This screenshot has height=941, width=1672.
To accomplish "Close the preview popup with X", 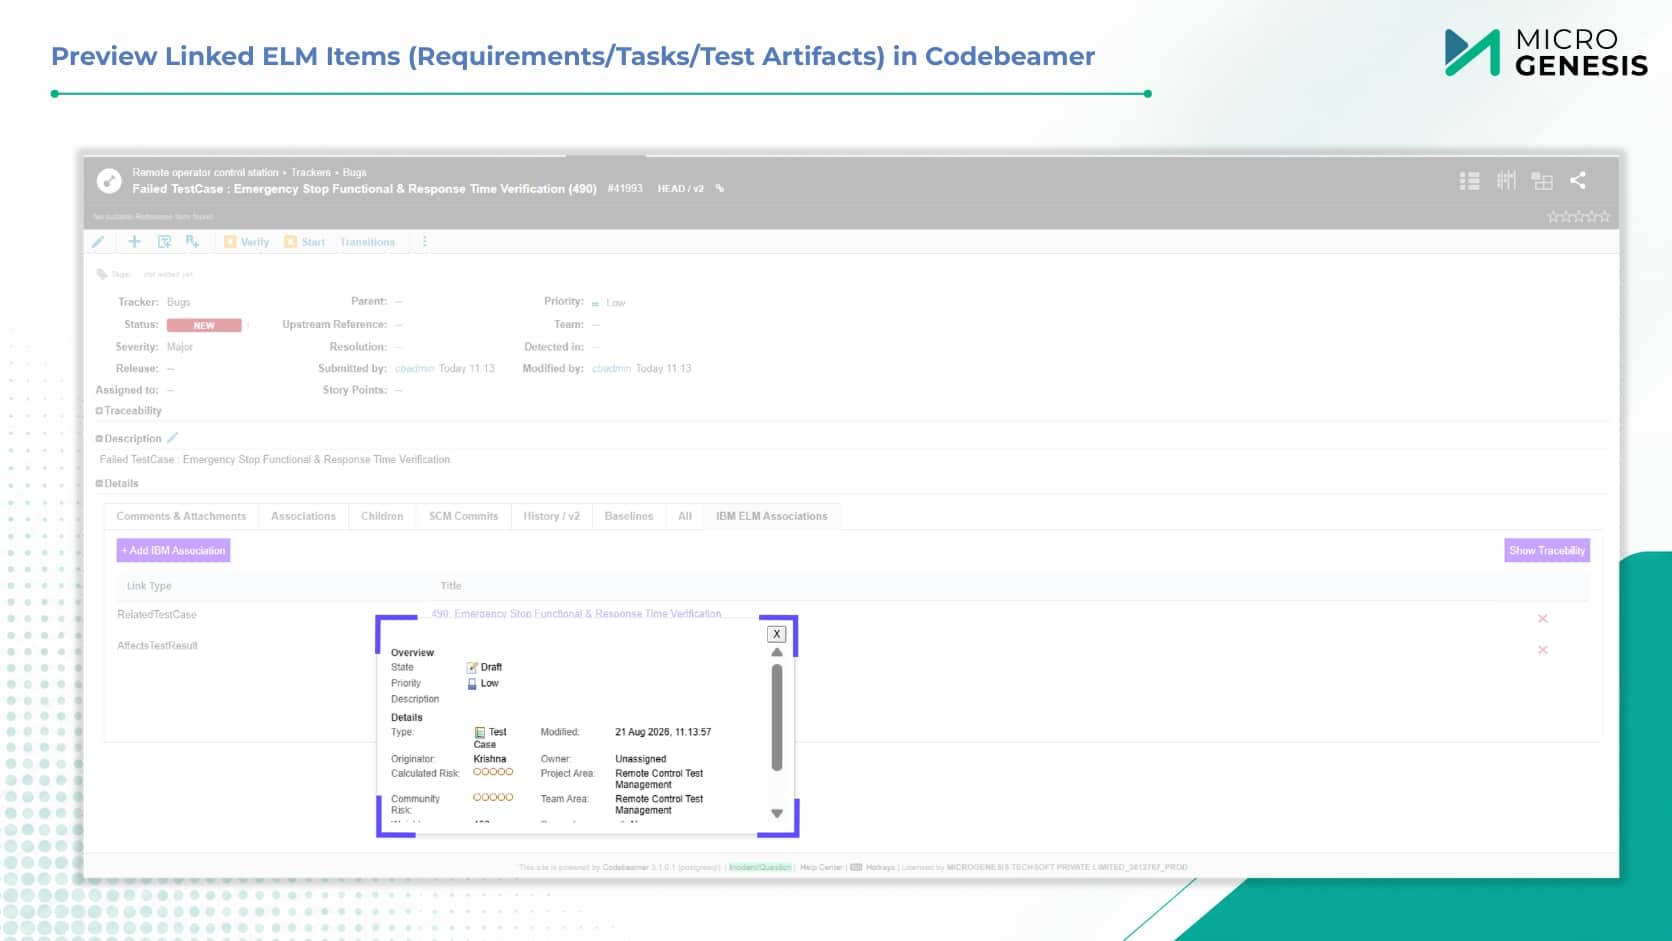I will 777,634.
